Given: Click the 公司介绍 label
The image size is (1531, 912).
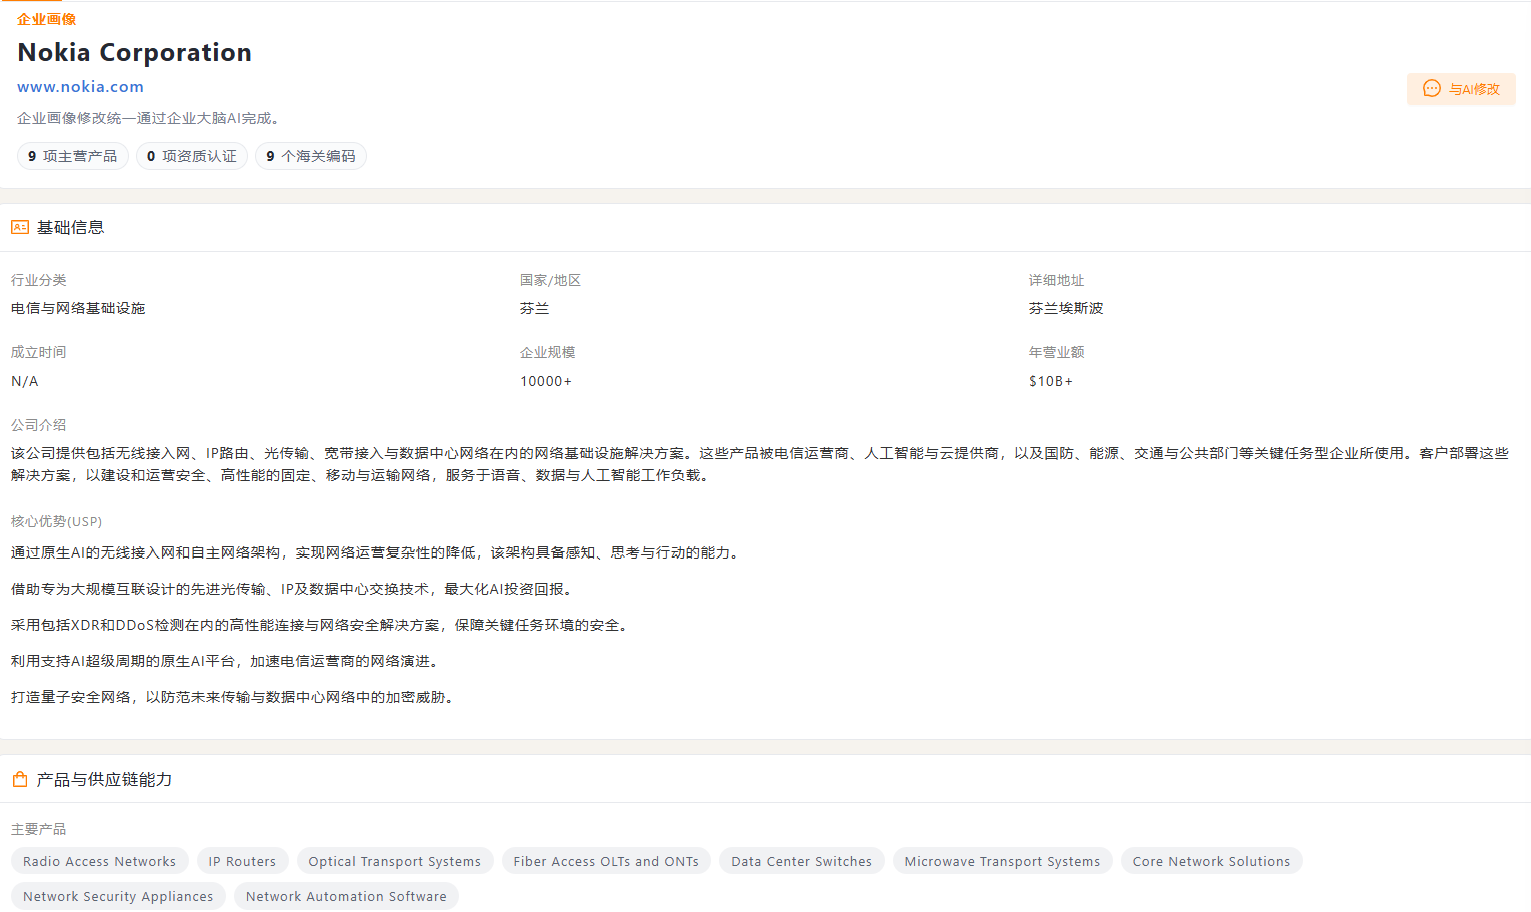Looking at the screenshot, I should coord(38,425).
